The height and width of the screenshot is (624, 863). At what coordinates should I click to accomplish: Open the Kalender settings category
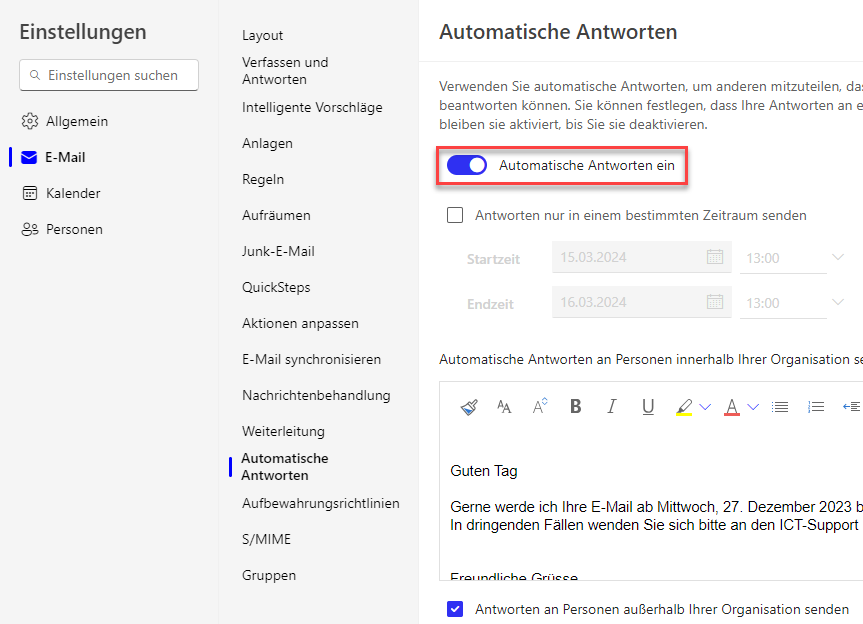pos(73,193)
